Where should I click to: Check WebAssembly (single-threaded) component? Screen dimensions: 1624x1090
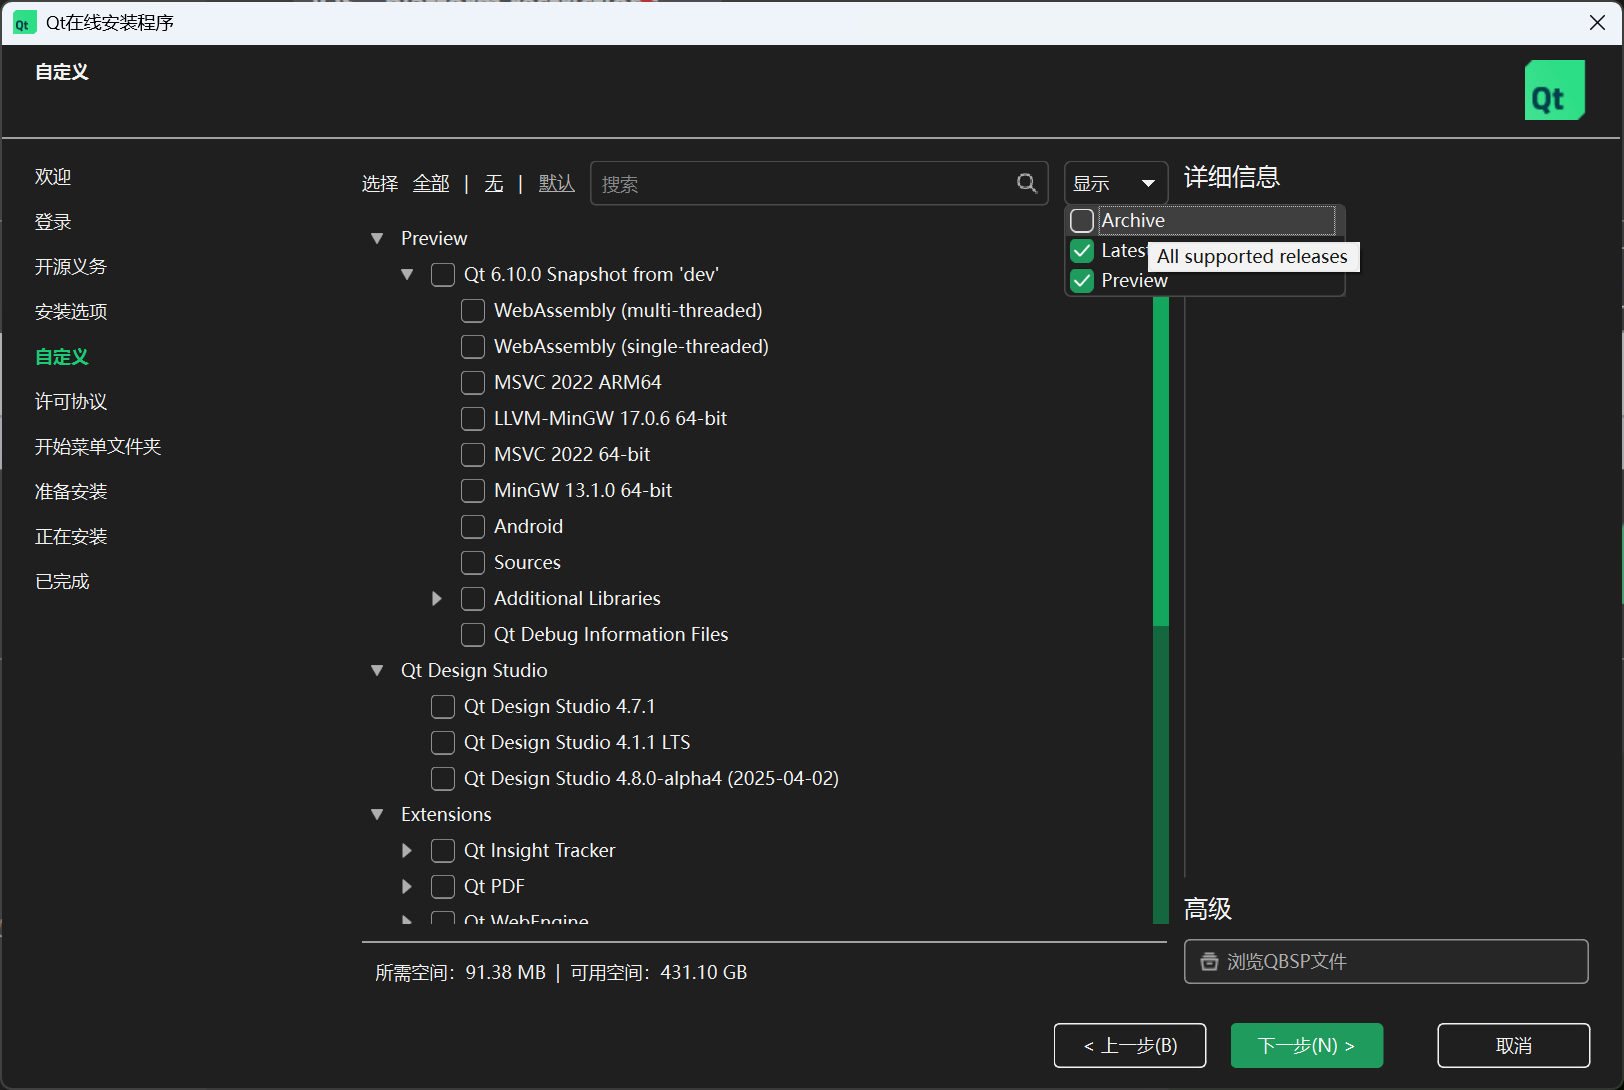[473, 346]
